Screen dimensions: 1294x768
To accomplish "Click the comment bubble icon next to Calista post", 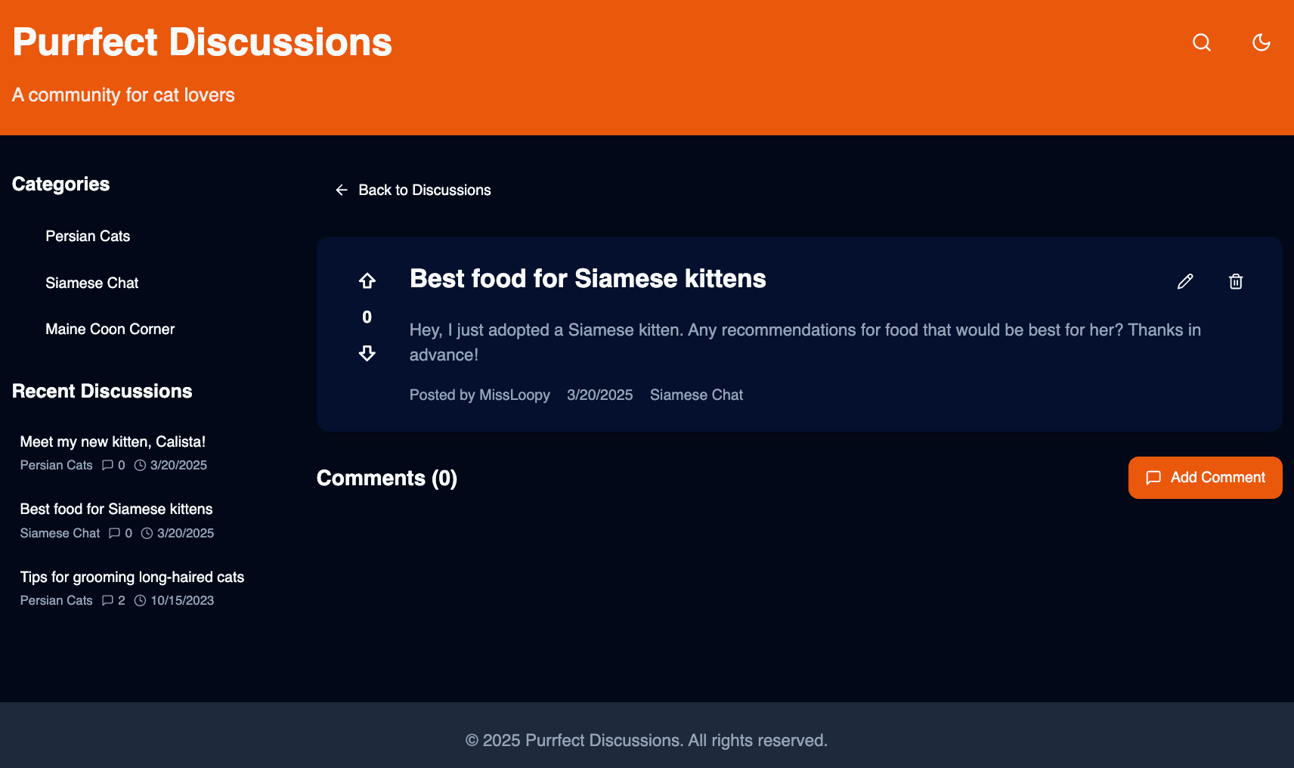I will pyautogui.click(x=108, y=464).
